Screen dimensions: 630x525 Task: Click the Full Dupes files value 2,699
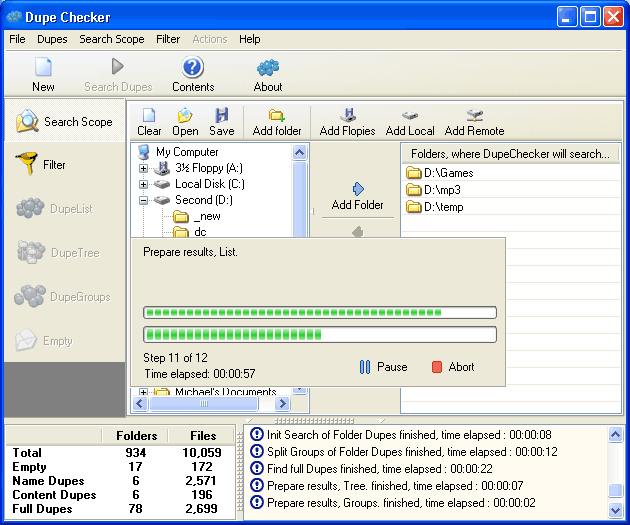click(201, 509)
